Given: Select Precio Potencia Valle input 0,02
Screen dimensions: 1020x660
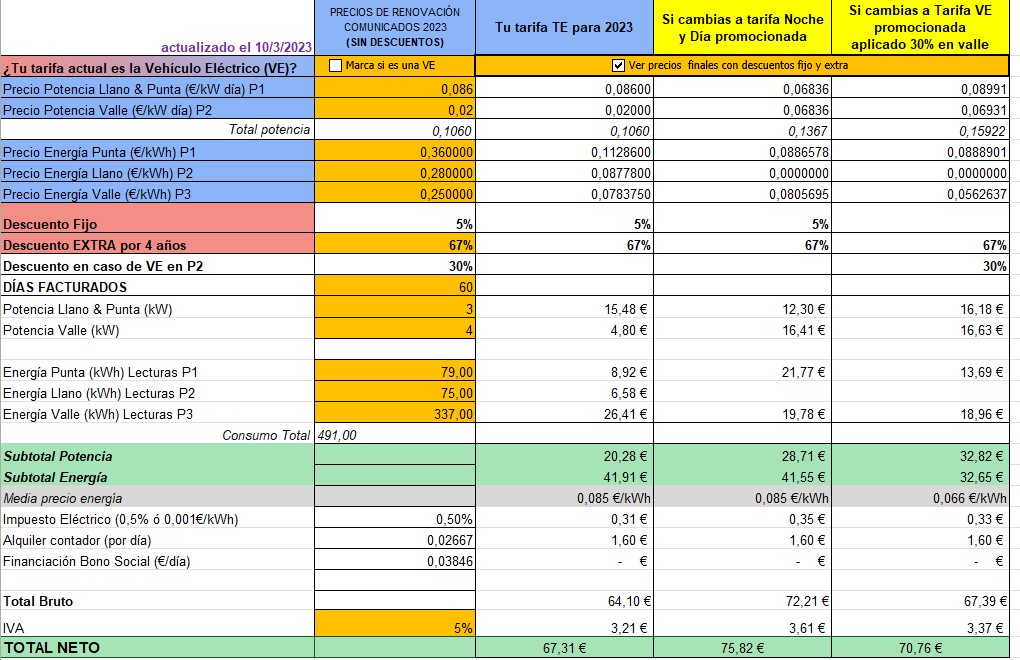Looking at the screenshot, I should 395,109.
